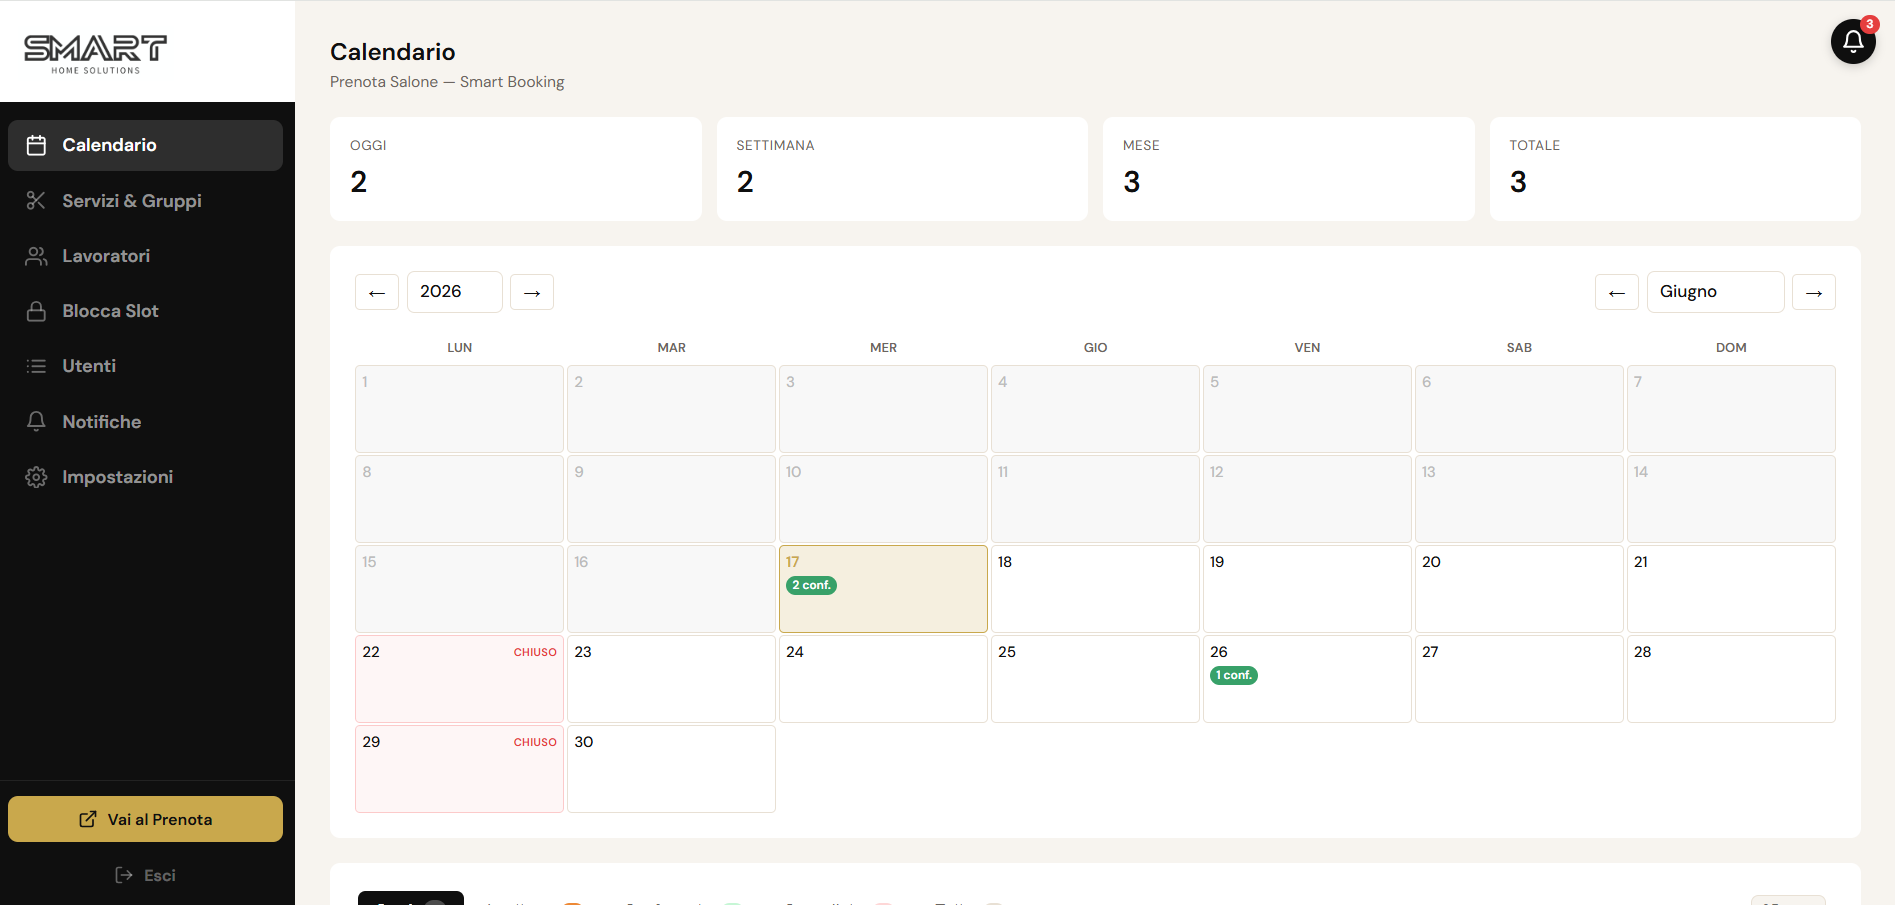Select past day 1 in the calendar
The width and height of the screenshot is (1895, 905).
[459, 409]
